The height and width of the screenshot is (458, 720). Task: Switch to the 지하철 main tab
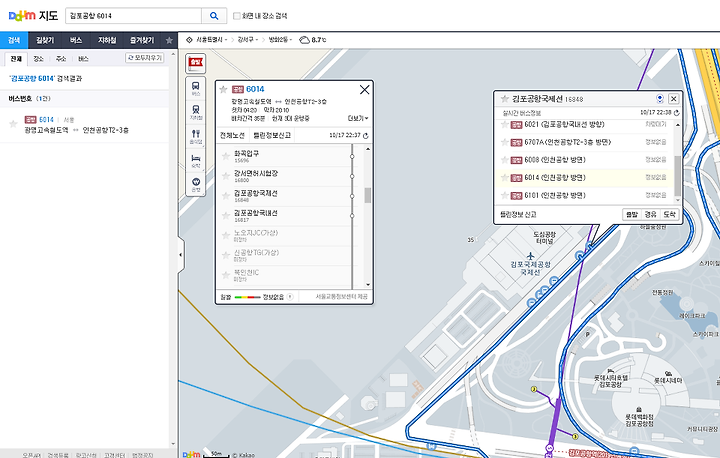[107, 40]
